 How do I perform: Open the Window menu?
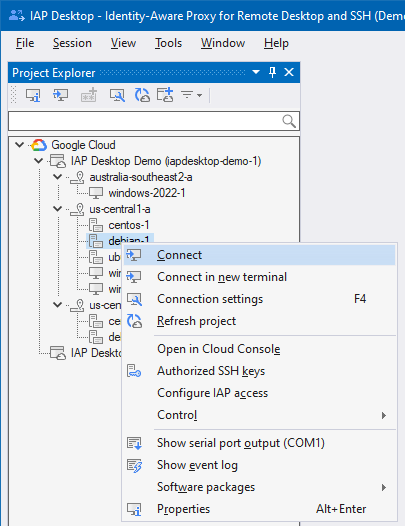pos(223,43)
